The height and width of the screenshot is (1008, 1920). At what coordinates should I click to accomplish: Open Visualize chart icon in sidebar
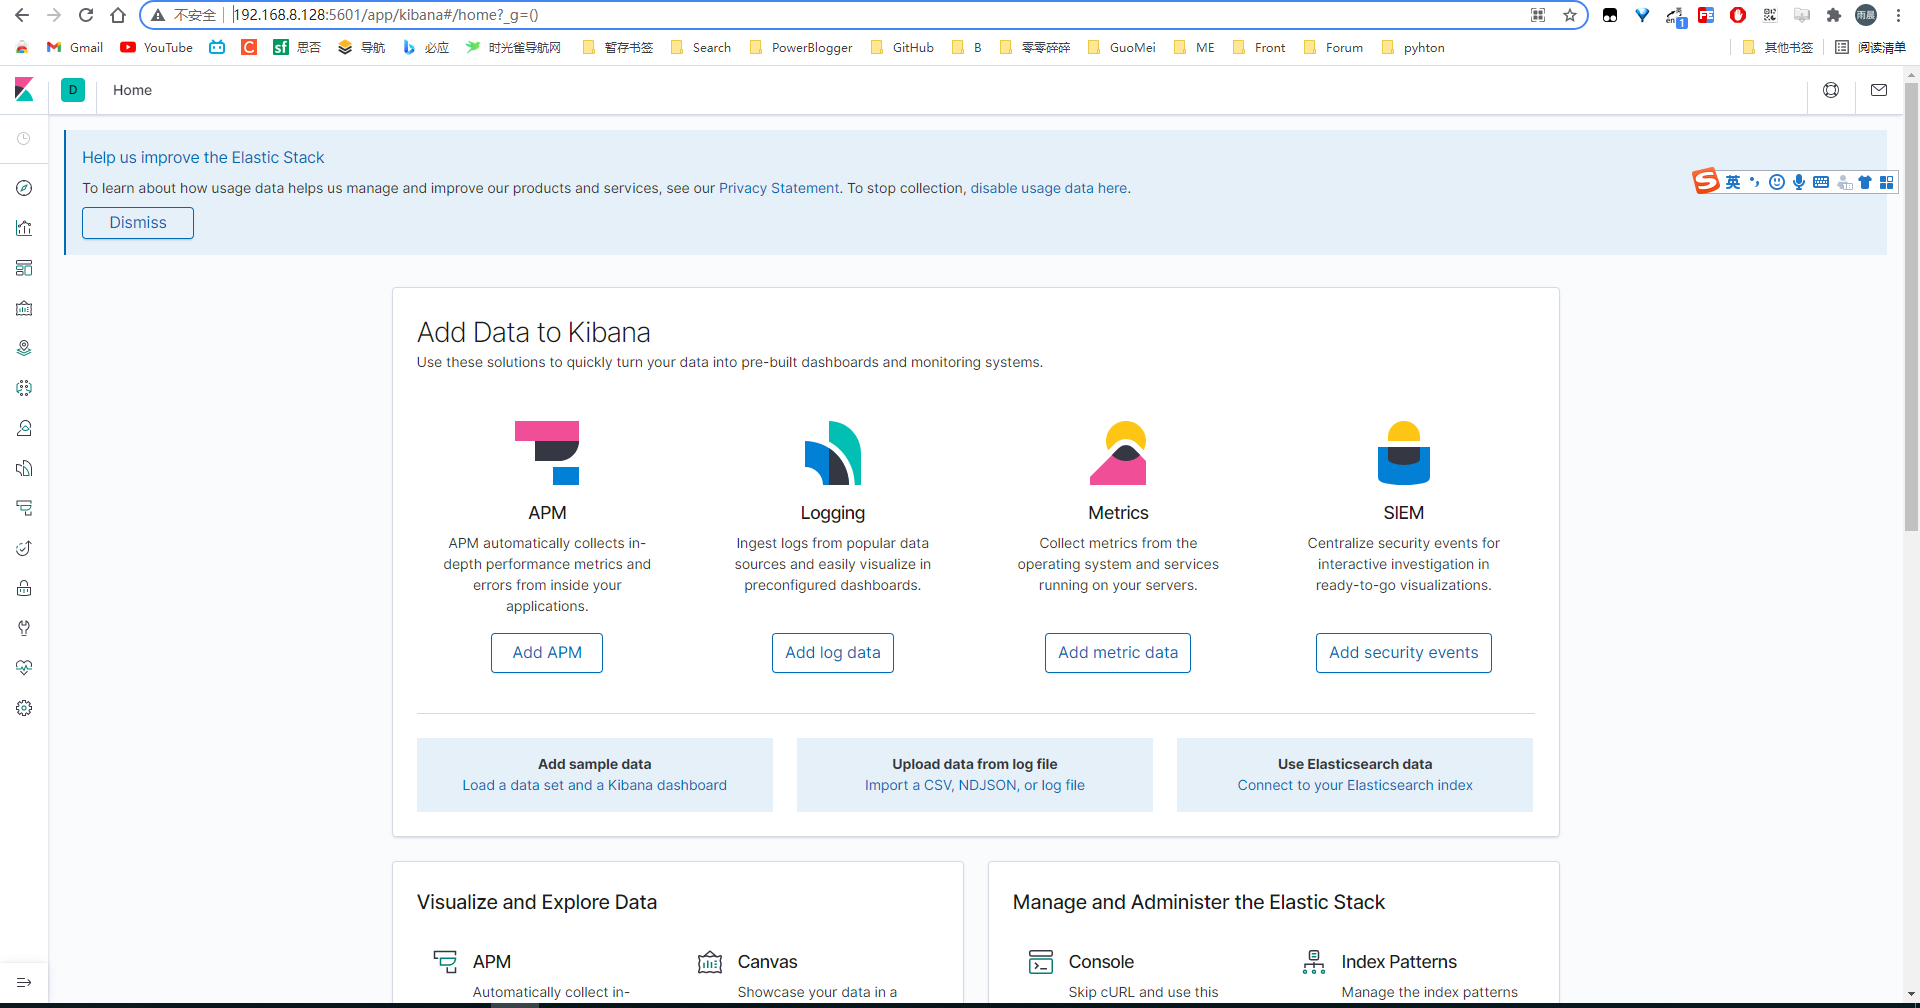[x=24, y=228]
